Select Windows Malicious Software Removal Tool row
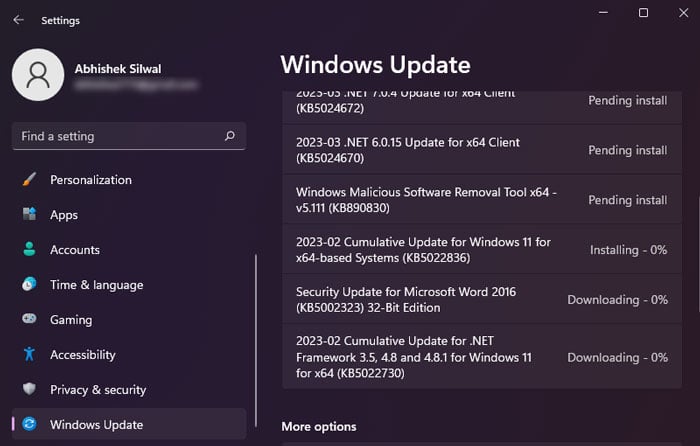700x446 pixels. point(482,200)
